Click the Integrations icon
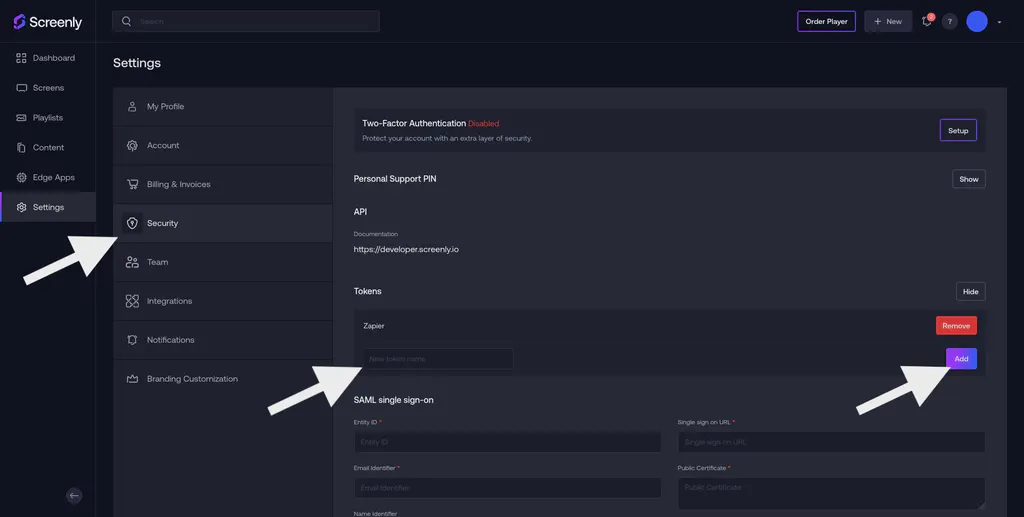Screen dimensions: 1024x517 [x=132, y=301]
